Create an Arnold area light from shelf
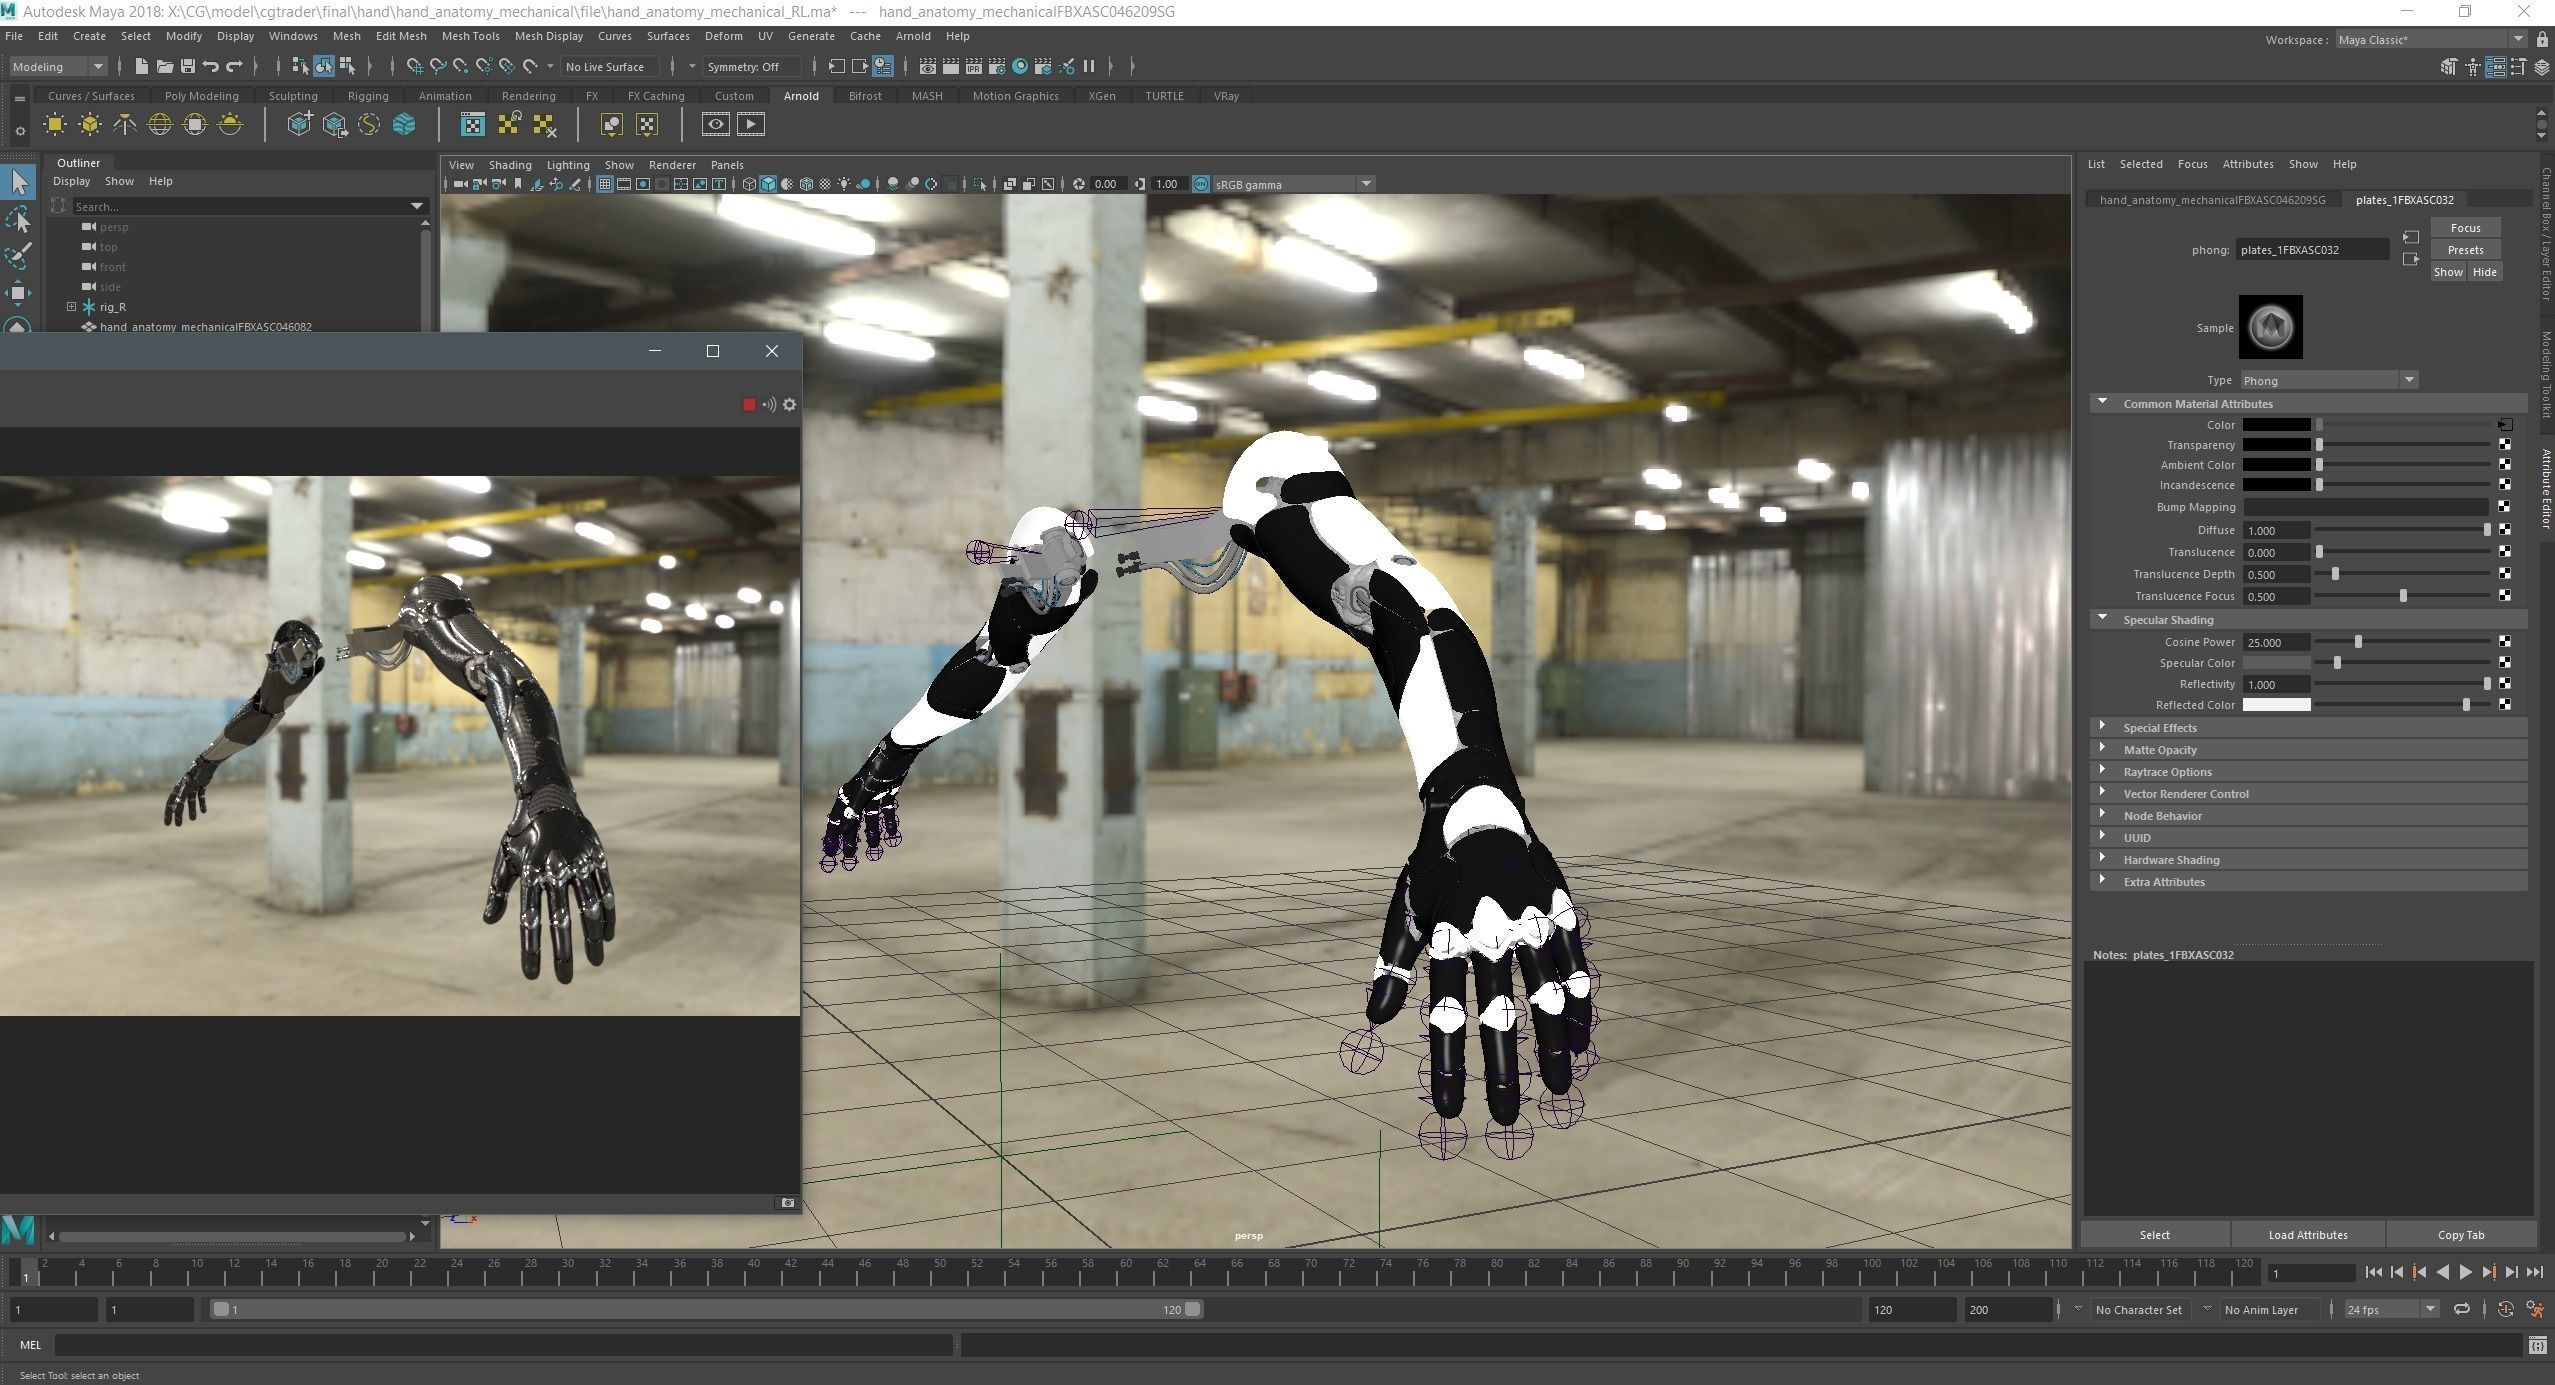 55,124
